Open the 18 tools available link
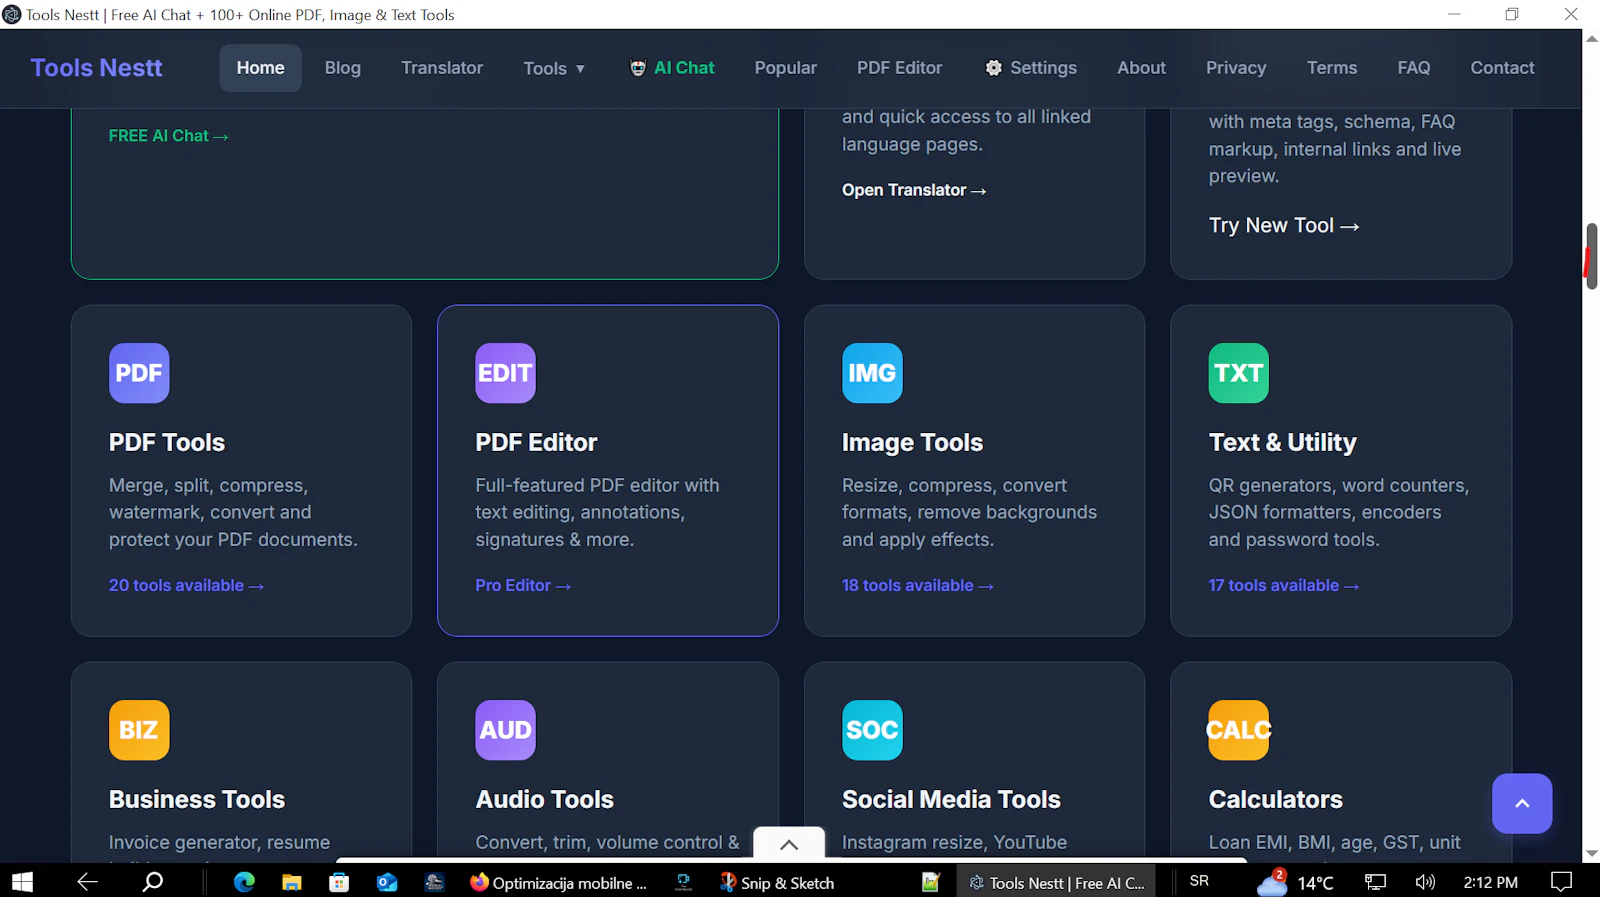The image size is (1600, 897). tap(918, 585)
